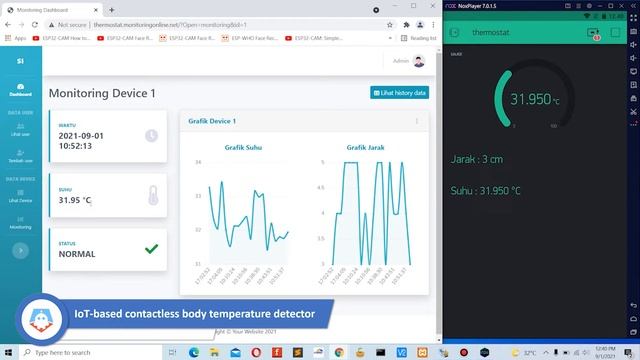The image size is (640, 360).
Task: Collapse the NoxPlayer side toolbar chevrons
Action: click(x=633, y=6)
